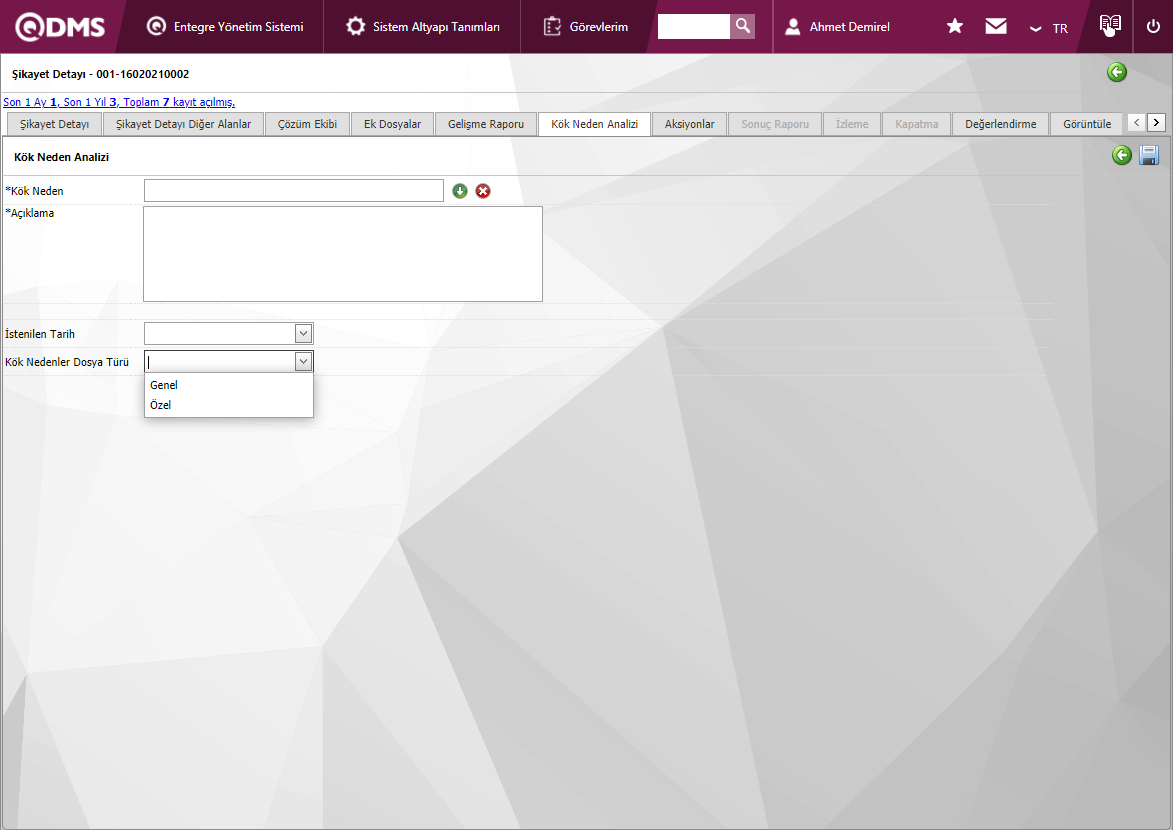The width and height of the screenshot is (1173, 830).
Task: Click green back arrow in Kök Neden Analizi panel
Action: click(x=1121, y=155)
